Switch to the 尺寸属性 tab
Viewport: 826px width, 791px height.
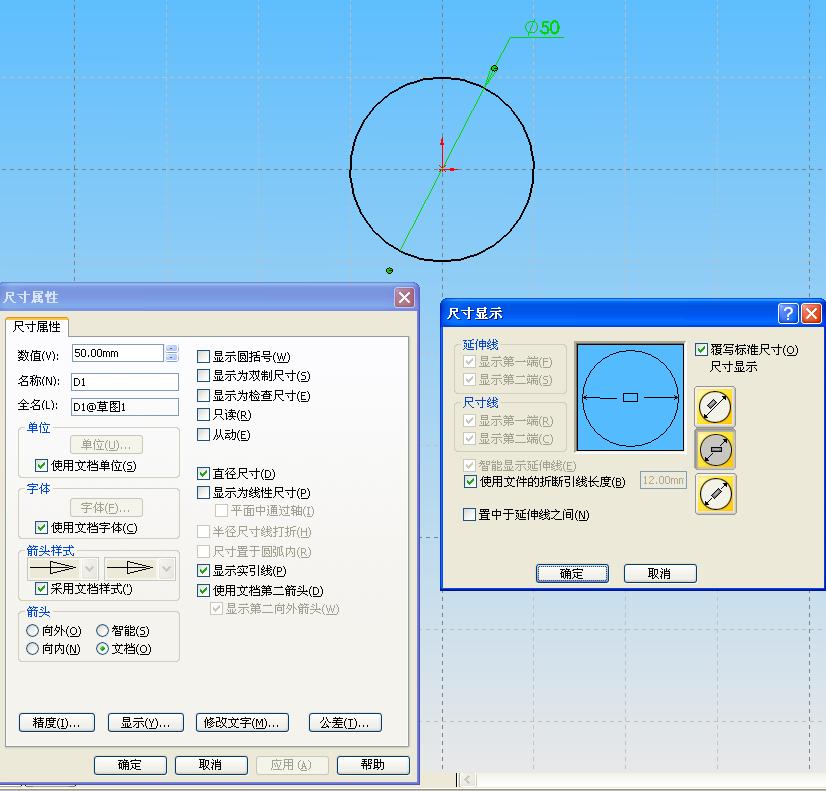point(36,327)
